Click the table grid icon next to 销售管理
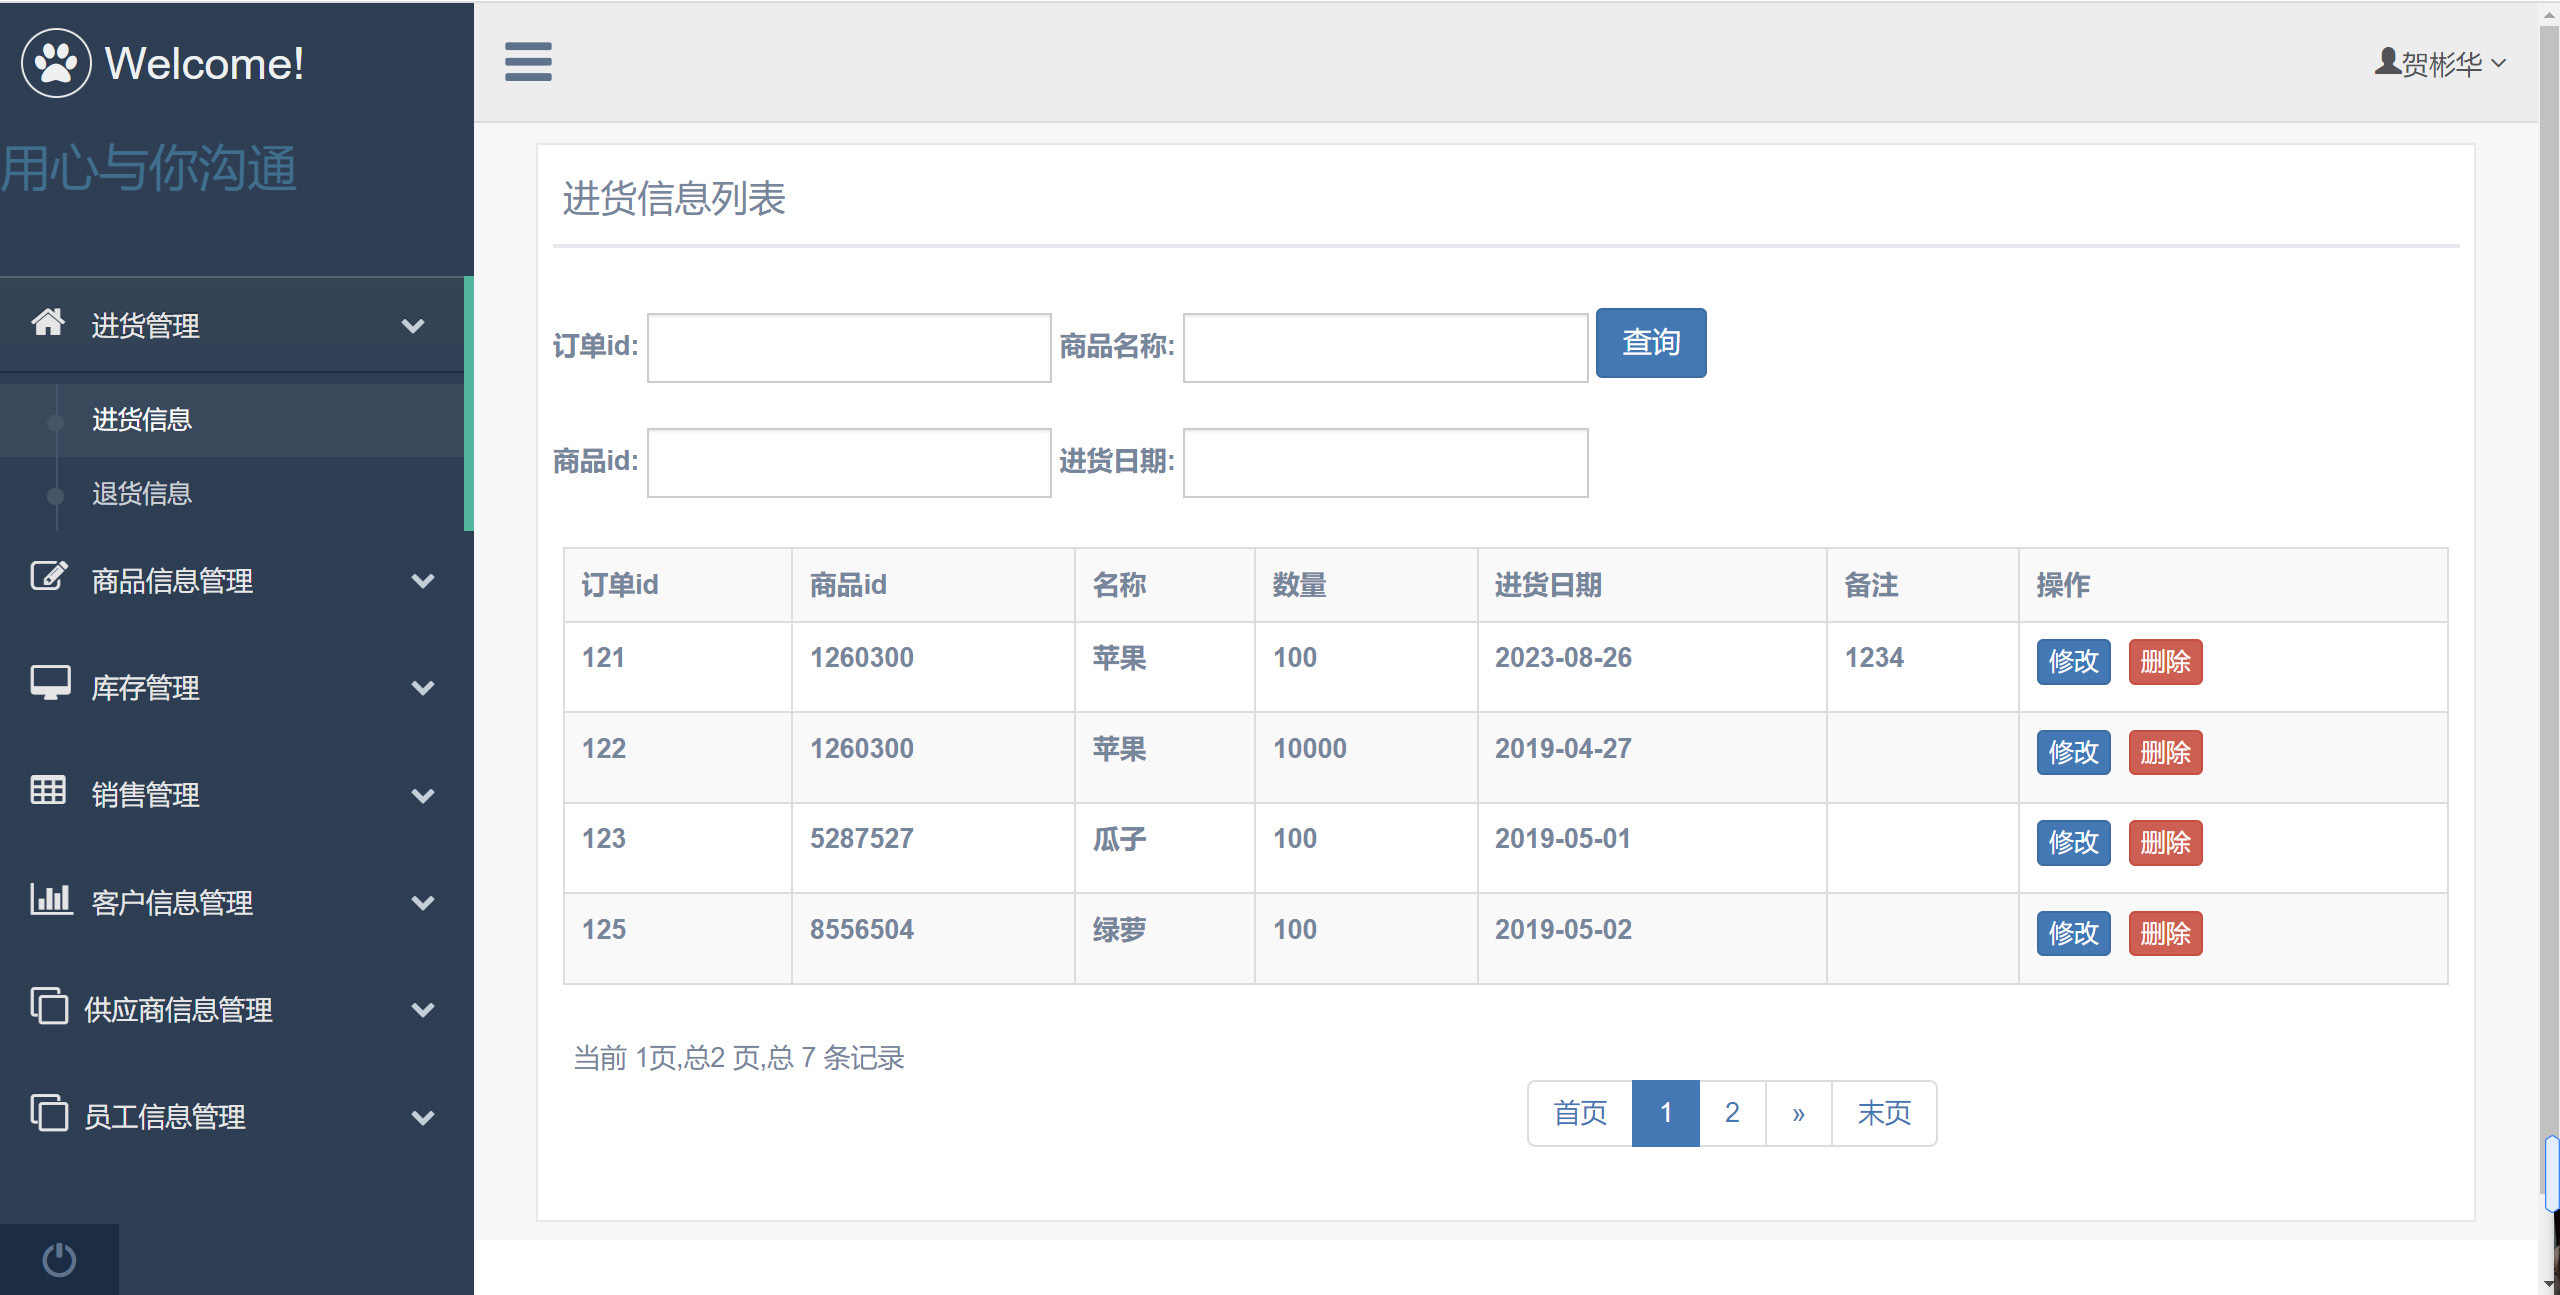 (48, 790)
